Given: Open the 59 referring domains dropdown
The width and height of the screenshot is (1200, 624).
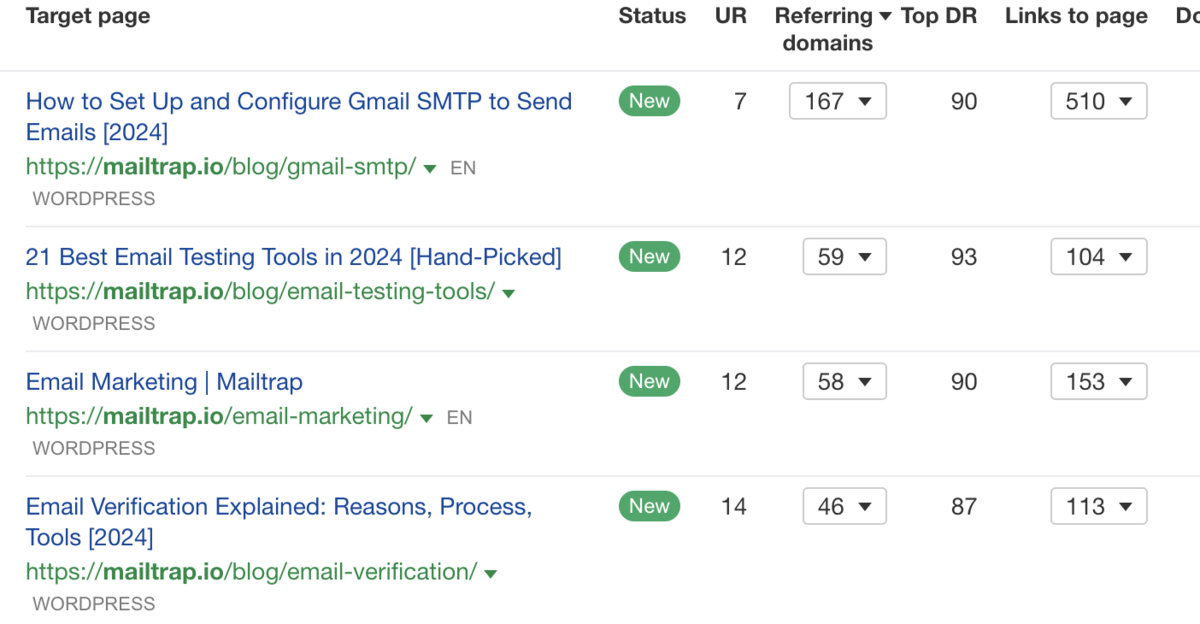Looking at the screenshot, I should click(844, 258).
